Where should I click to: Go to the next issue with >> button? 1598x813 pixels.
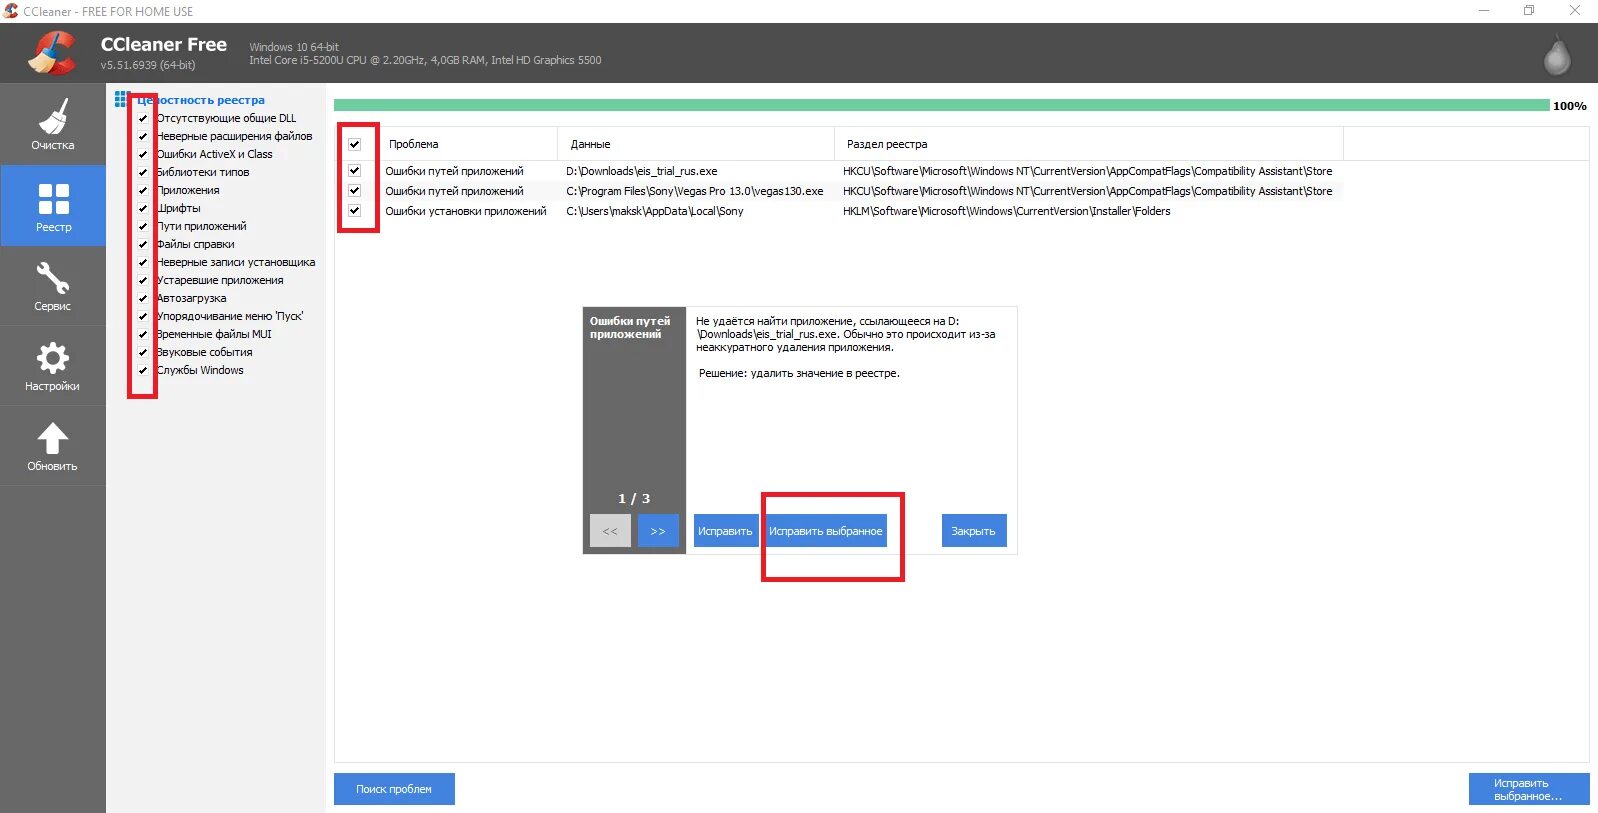coord(658,531)
